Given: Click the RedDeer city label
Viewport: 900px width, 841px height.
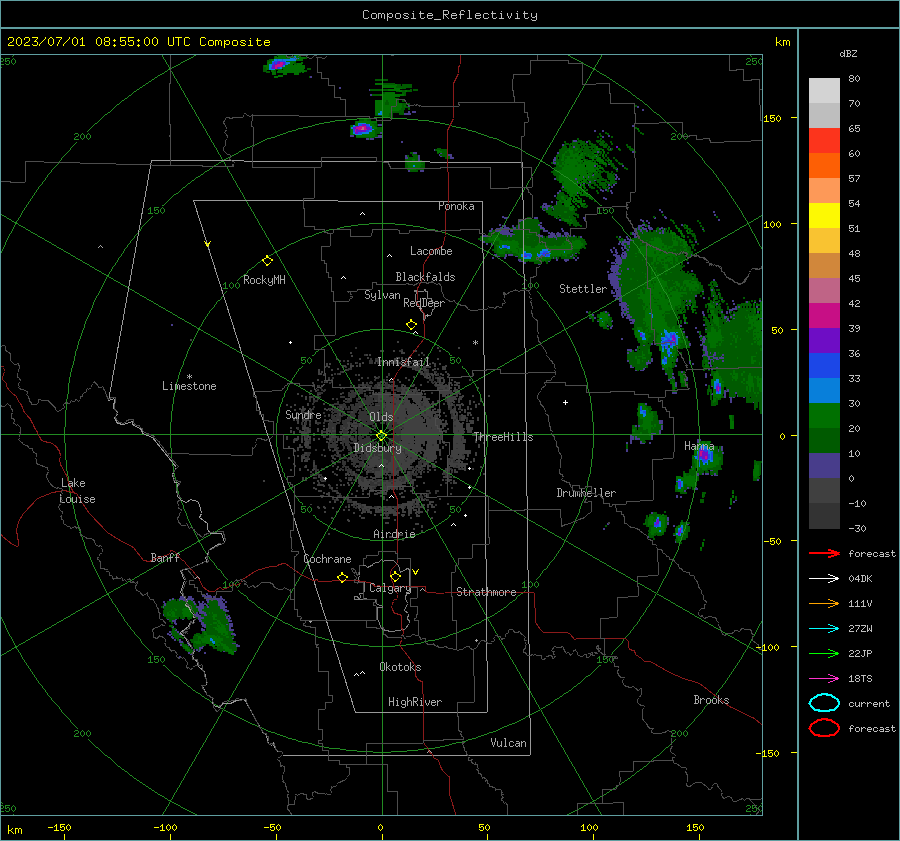Looking at the screenshot, I should click(x=424, y=303).
